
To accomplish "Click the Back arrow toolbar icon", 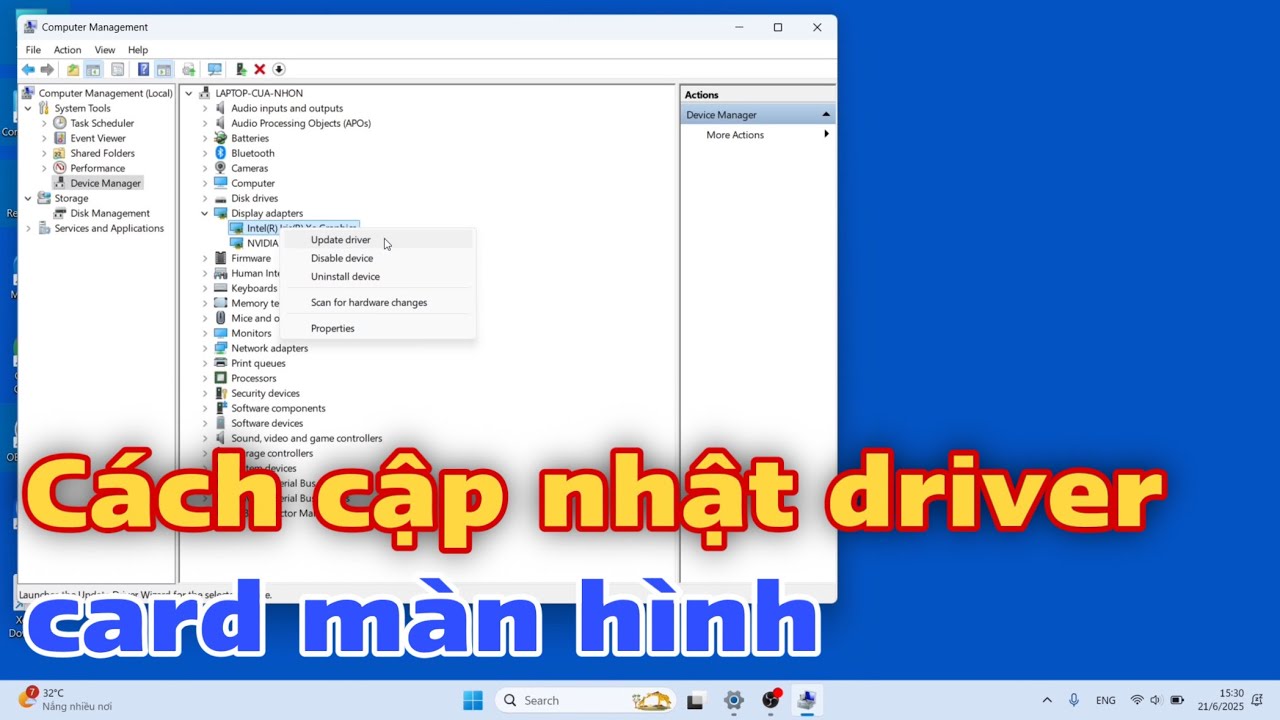I will pyautogui.click(x=28, y=69).
